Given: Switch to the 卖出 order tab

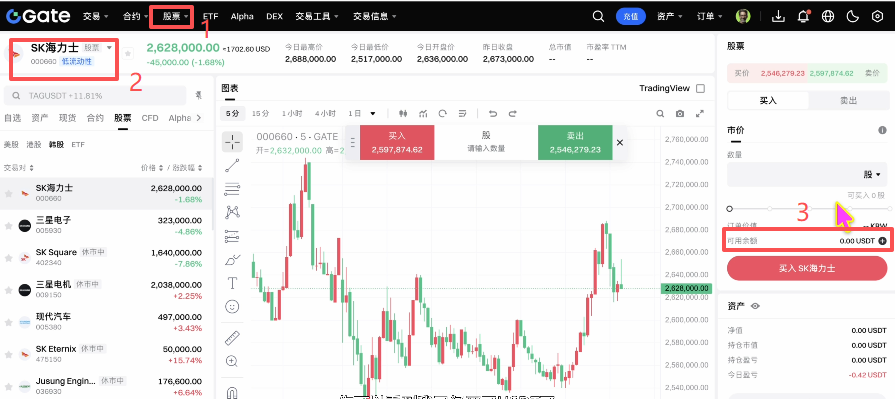Looking at the screenshot, I should 848,100.
